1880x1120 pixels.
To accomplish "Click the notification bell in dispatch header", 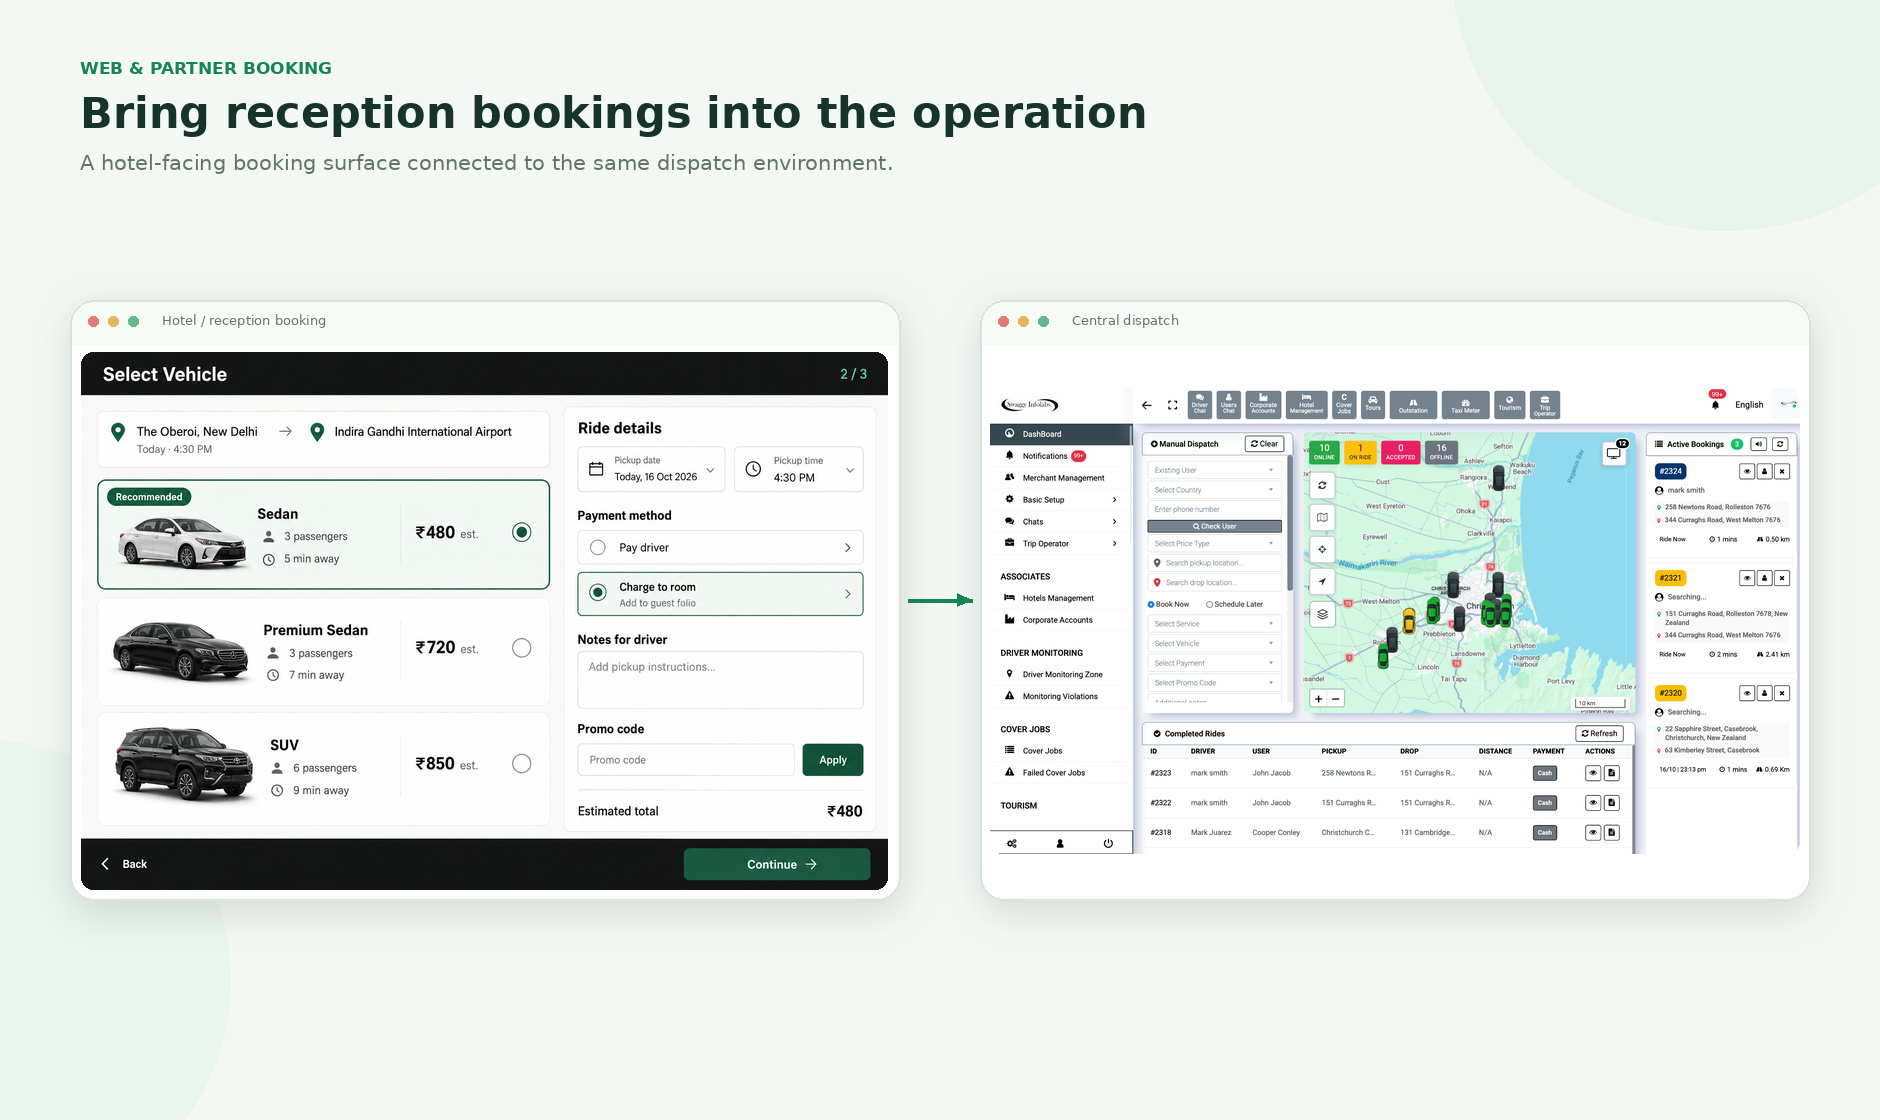I will coord(1715,404).
